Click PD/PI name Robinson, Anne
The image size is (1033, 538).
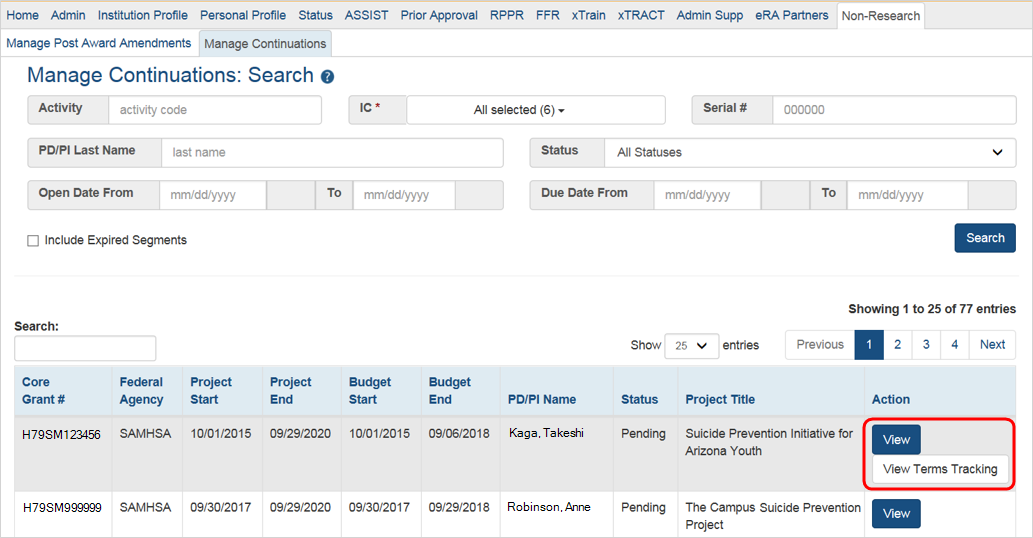pos(549,507)
